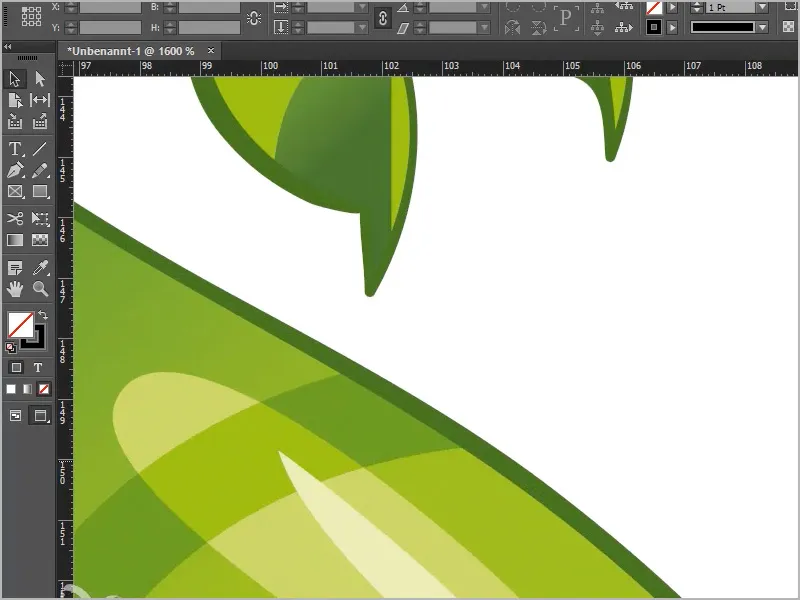The width and height of the screenshot is (800, 600).
Task: Select the Hand tool
Action: click(x=15, y=289)
